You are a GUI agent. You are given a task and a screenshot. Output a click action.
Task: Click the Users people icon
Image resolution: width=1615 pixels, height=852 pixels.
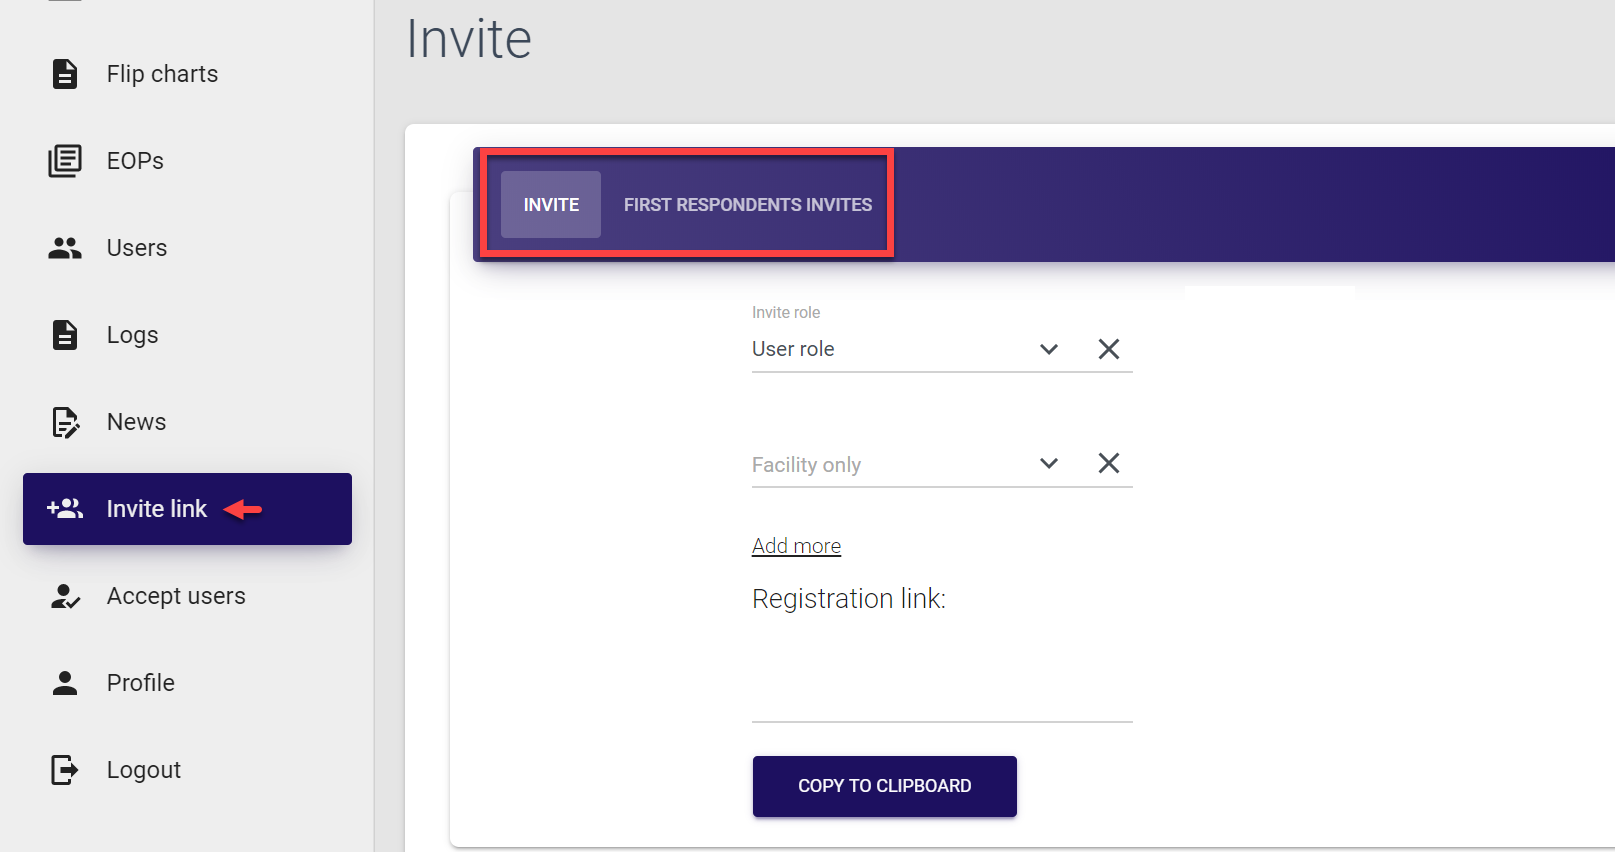(x=65, y=248)
